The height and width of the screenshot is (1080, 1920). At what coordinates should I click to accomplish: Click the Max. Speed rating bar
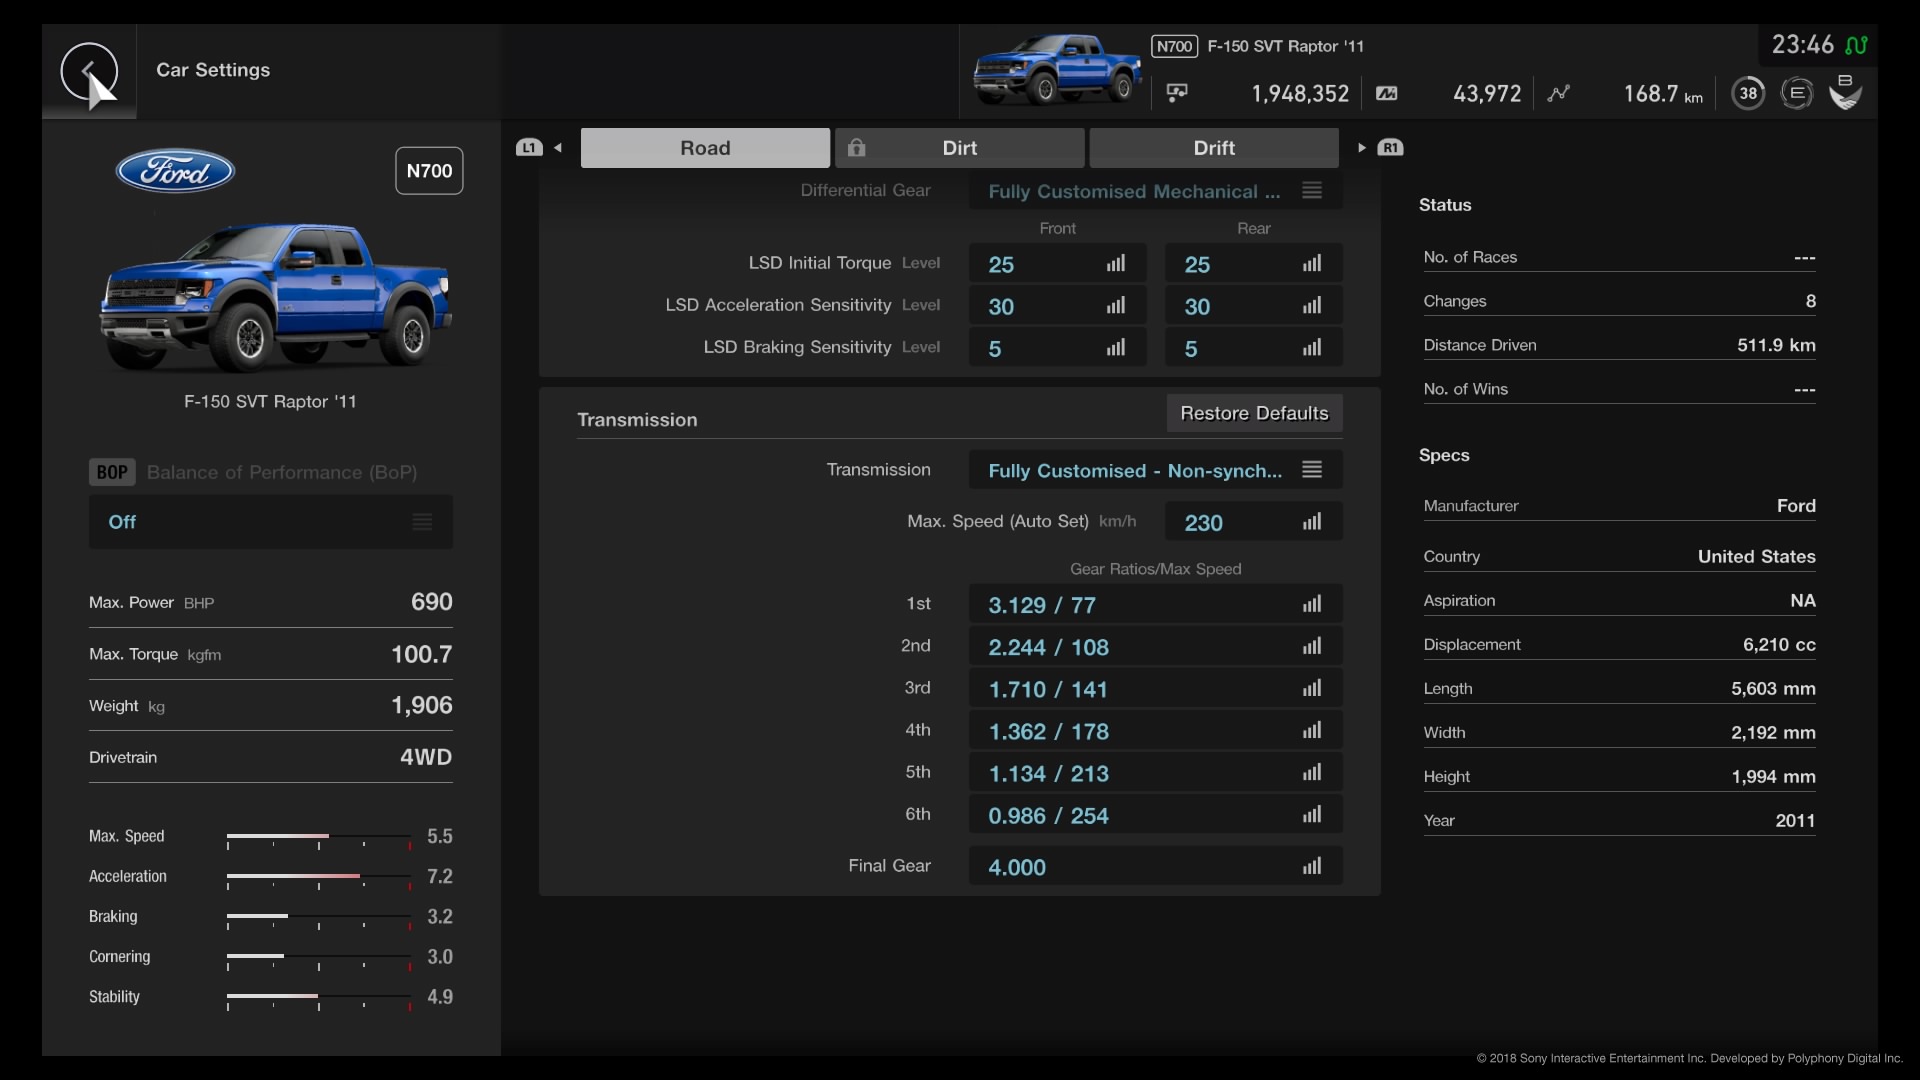[319, 838]
